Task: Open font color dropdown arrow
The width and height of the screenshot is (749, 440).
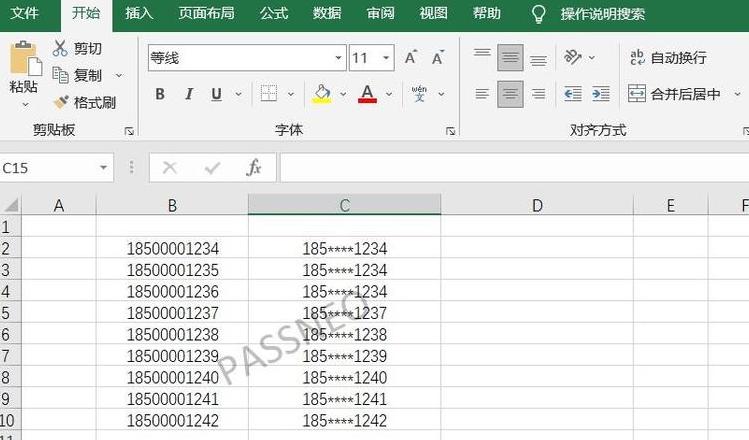Action: pos(389,94)
